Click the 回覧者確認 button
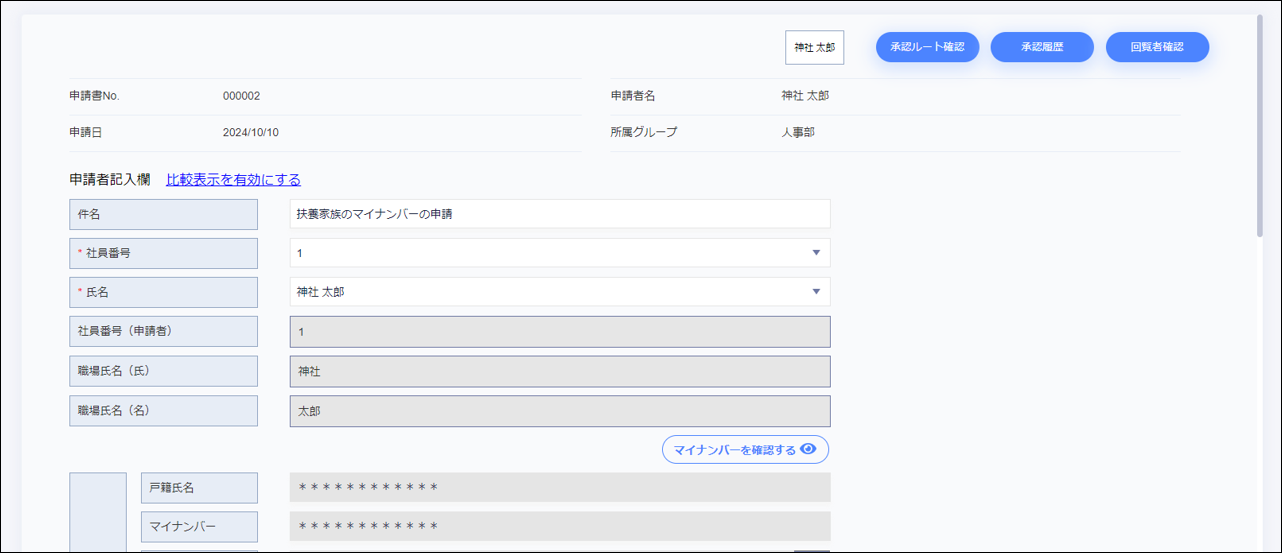The width and height of the screenshot is (1282, 553). [x=1157, y=47]
